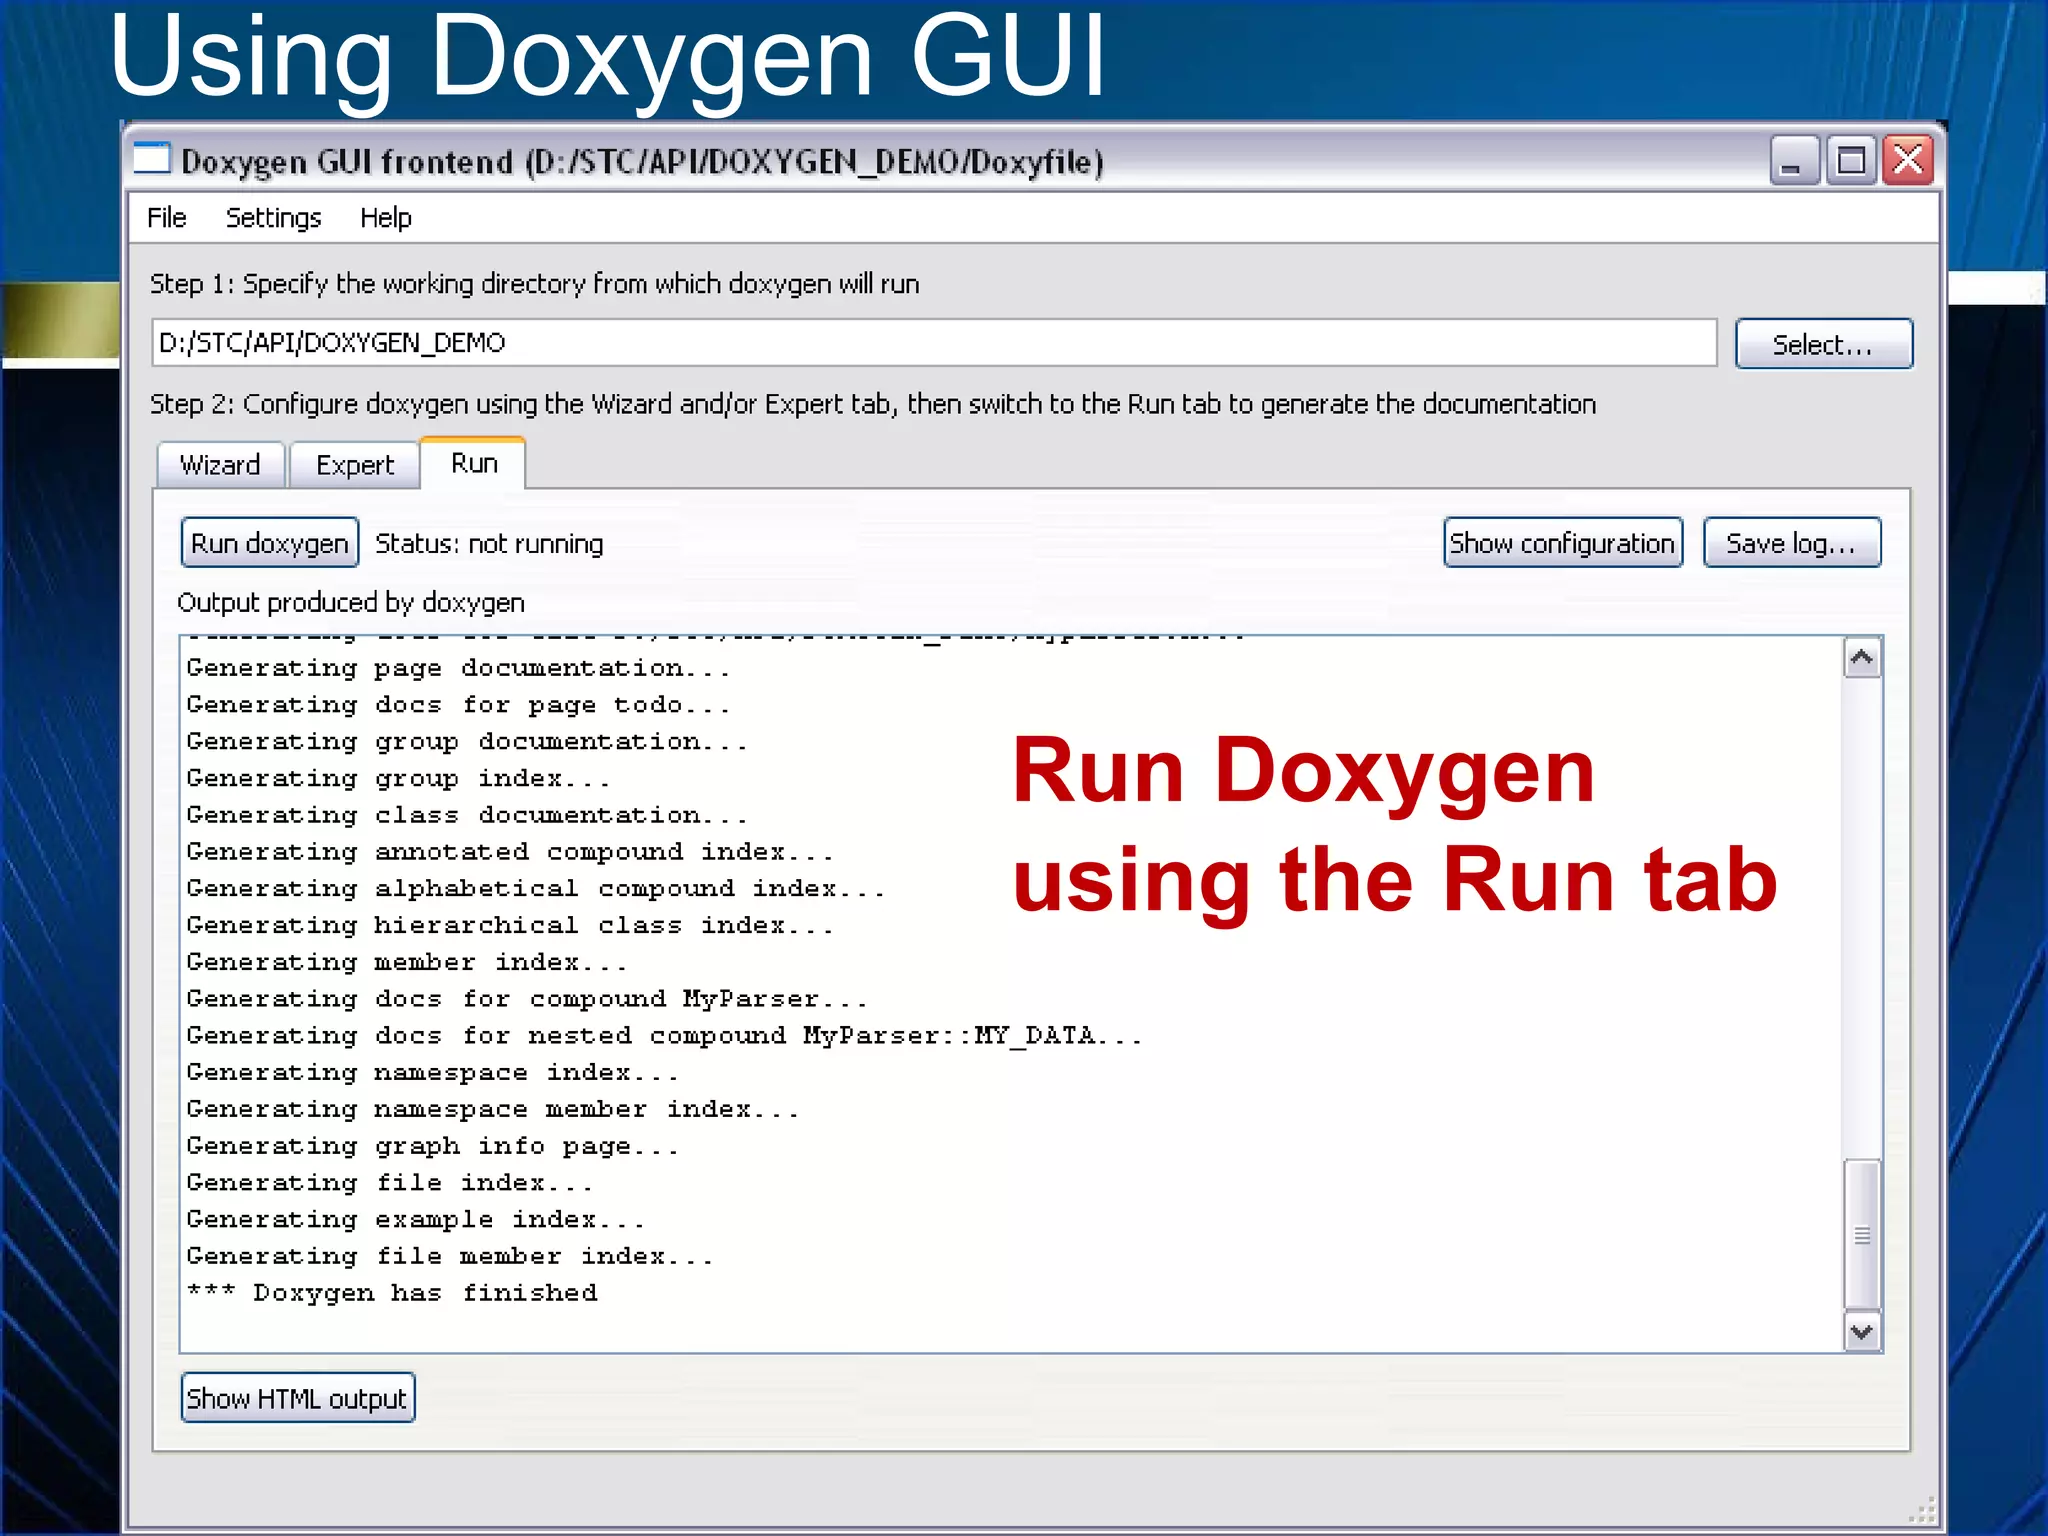Click 'Generating member index...' log line
This screenshot has height=1536, width=2048.
pyautogui.click(x=407, y=962)
